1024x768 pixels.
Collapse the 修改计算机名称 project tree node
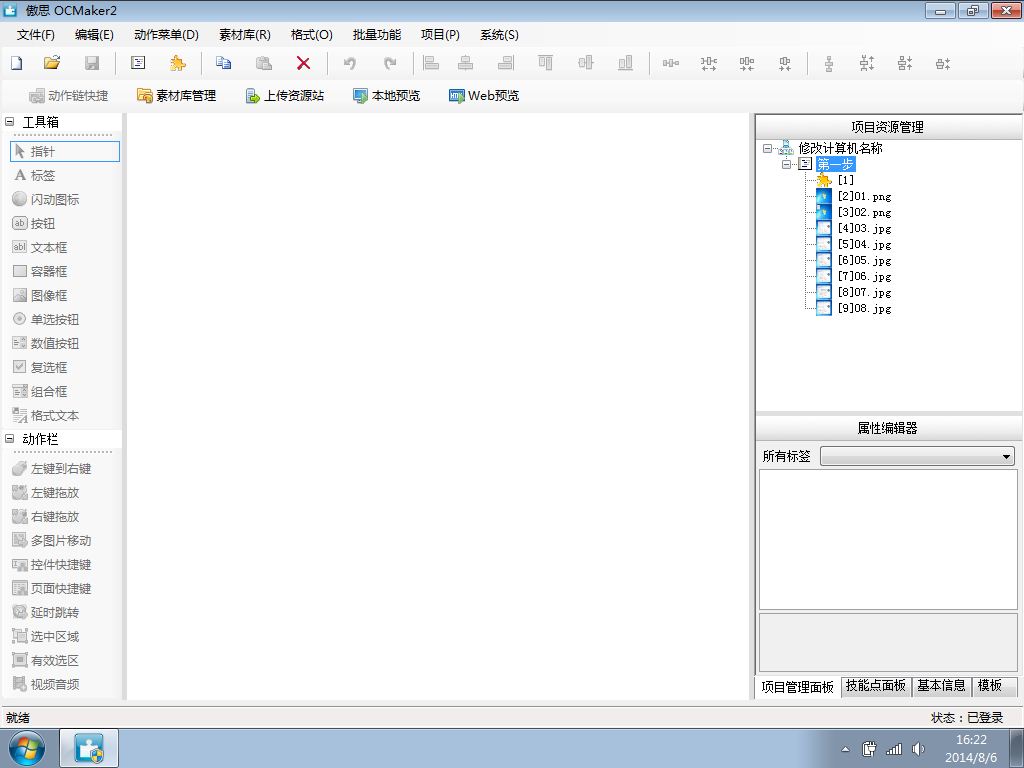tap(767, 149)
